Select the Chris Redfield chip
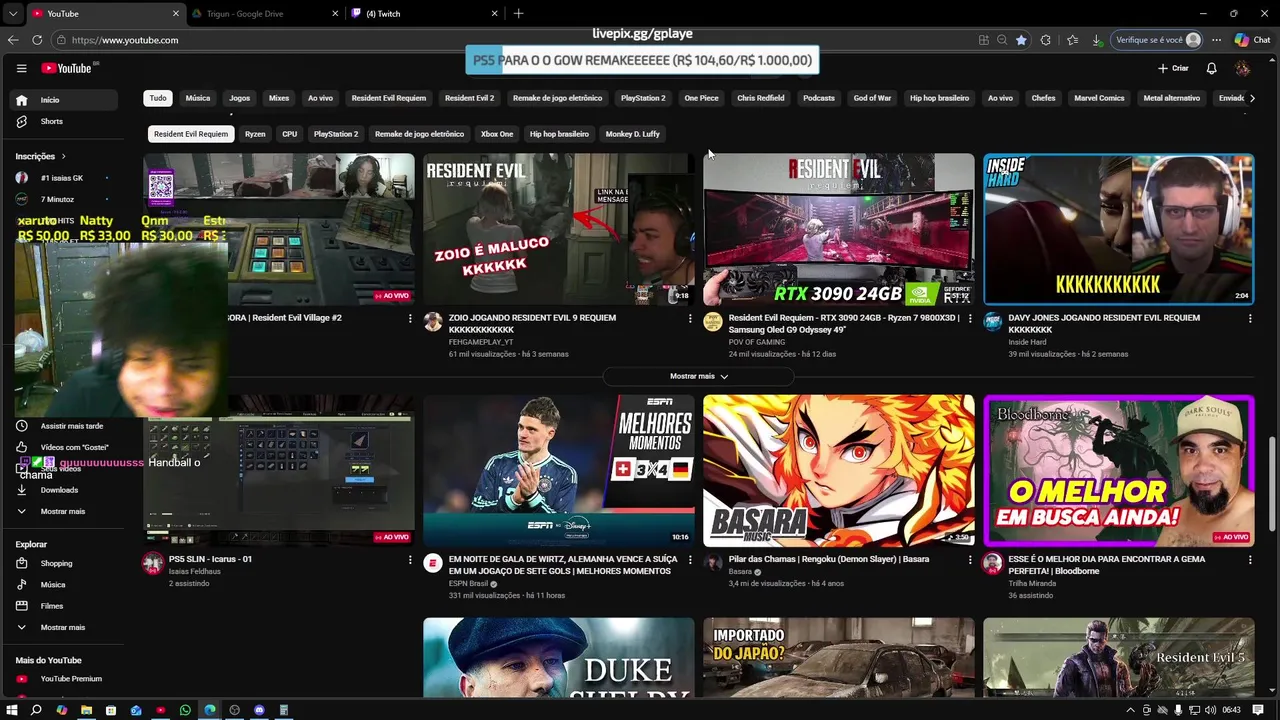The height and width of the screenshot is (720, 1280). [761, 98]
